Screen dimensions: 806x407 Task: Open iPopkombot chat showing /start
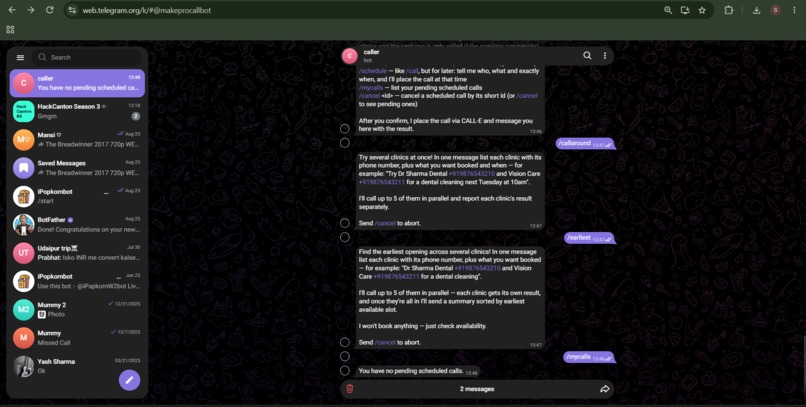77,196
